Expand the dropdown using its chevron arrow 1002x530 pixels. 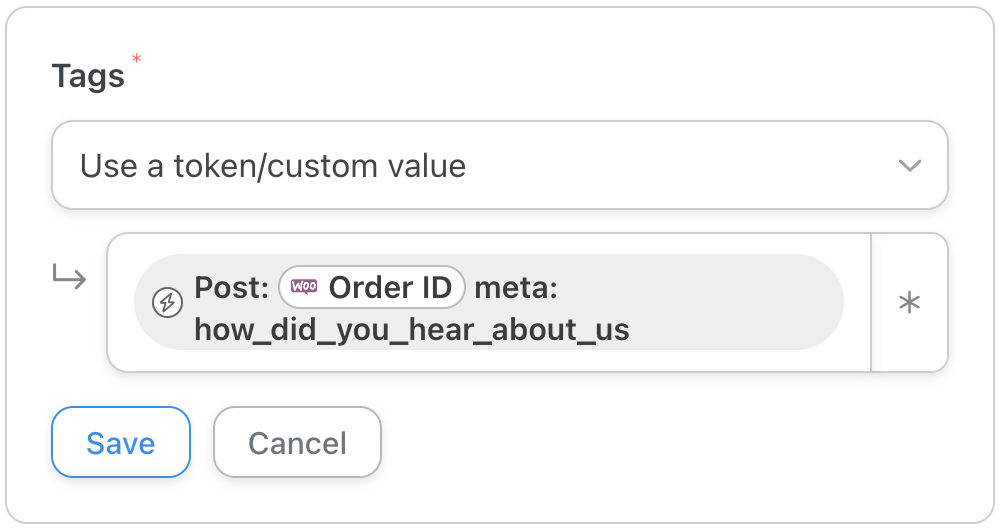[909, 166]
